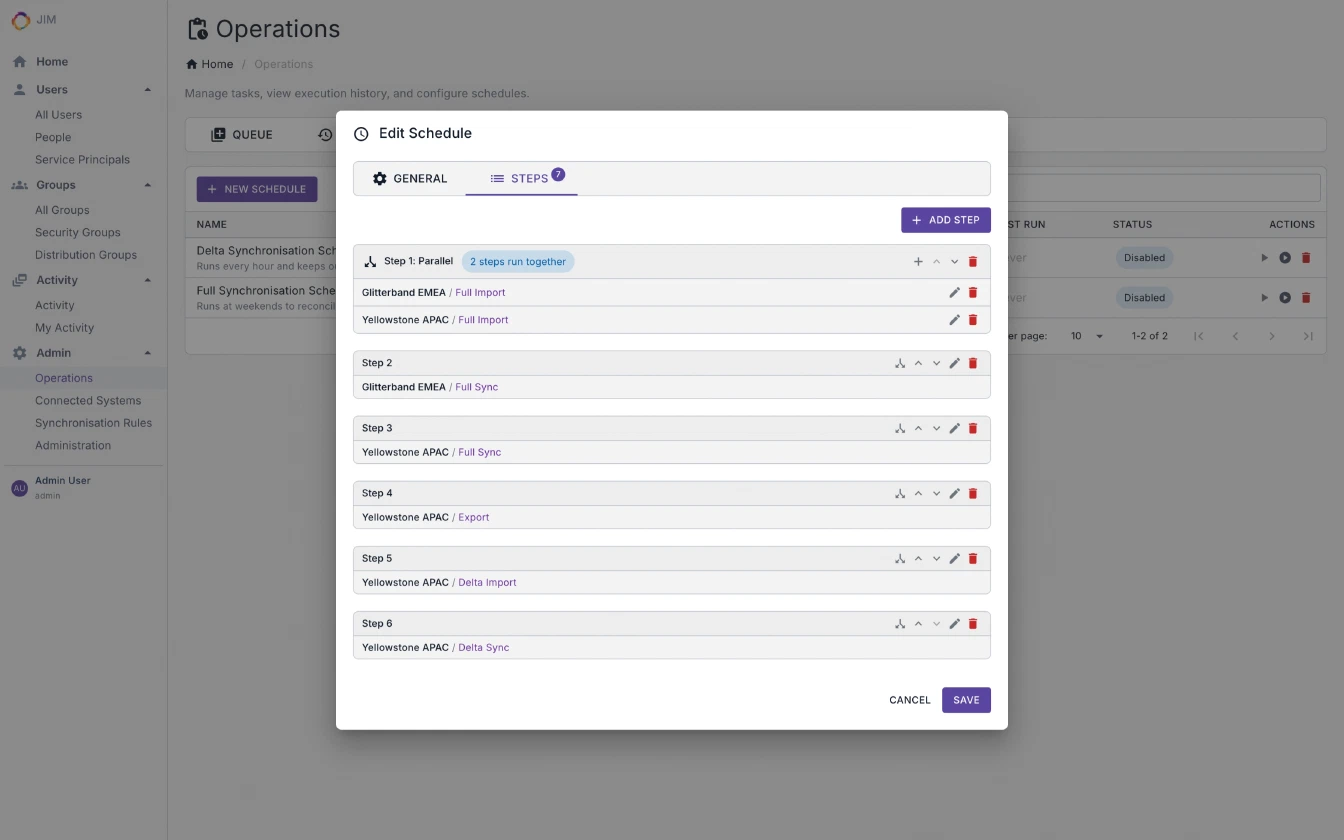Edit the Glitterband EMEA Full Import sub-step

(954, 292)
